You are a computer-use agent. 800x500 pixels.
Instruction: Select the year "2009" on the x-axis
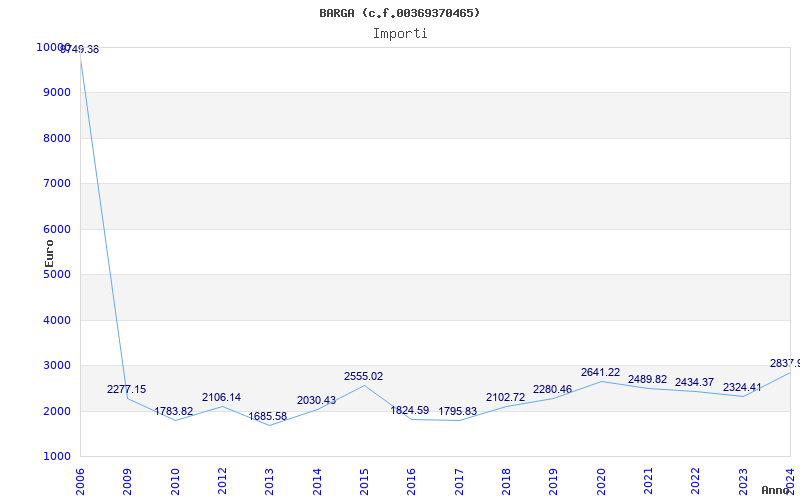pos(127,482)
